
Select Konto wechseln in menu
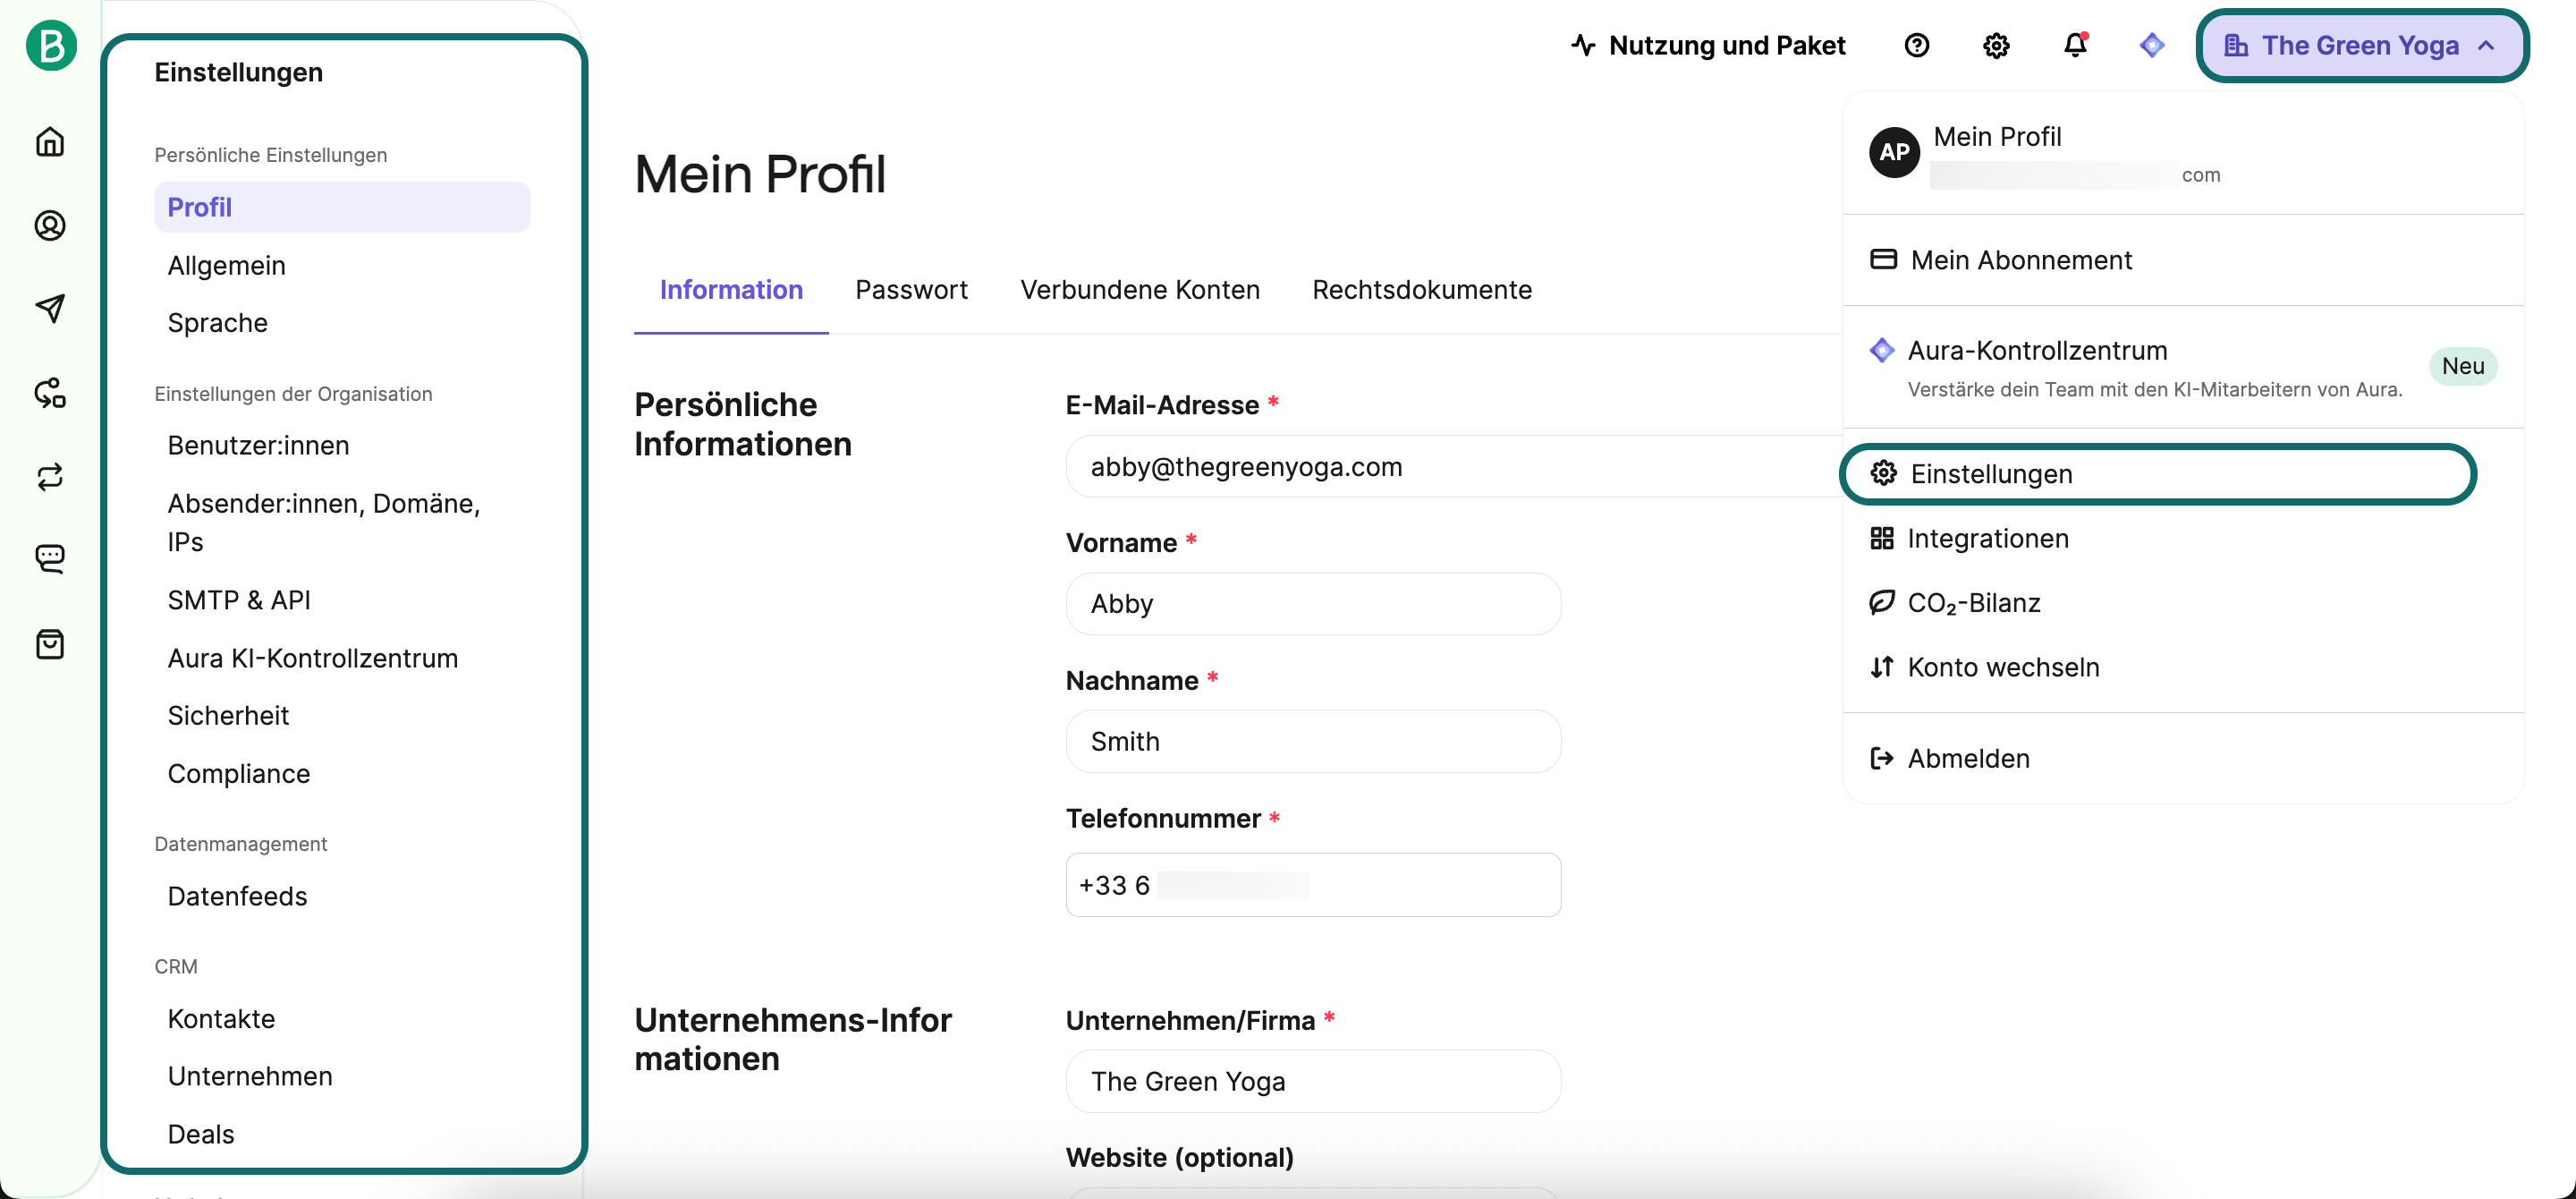coord(2002,667)
